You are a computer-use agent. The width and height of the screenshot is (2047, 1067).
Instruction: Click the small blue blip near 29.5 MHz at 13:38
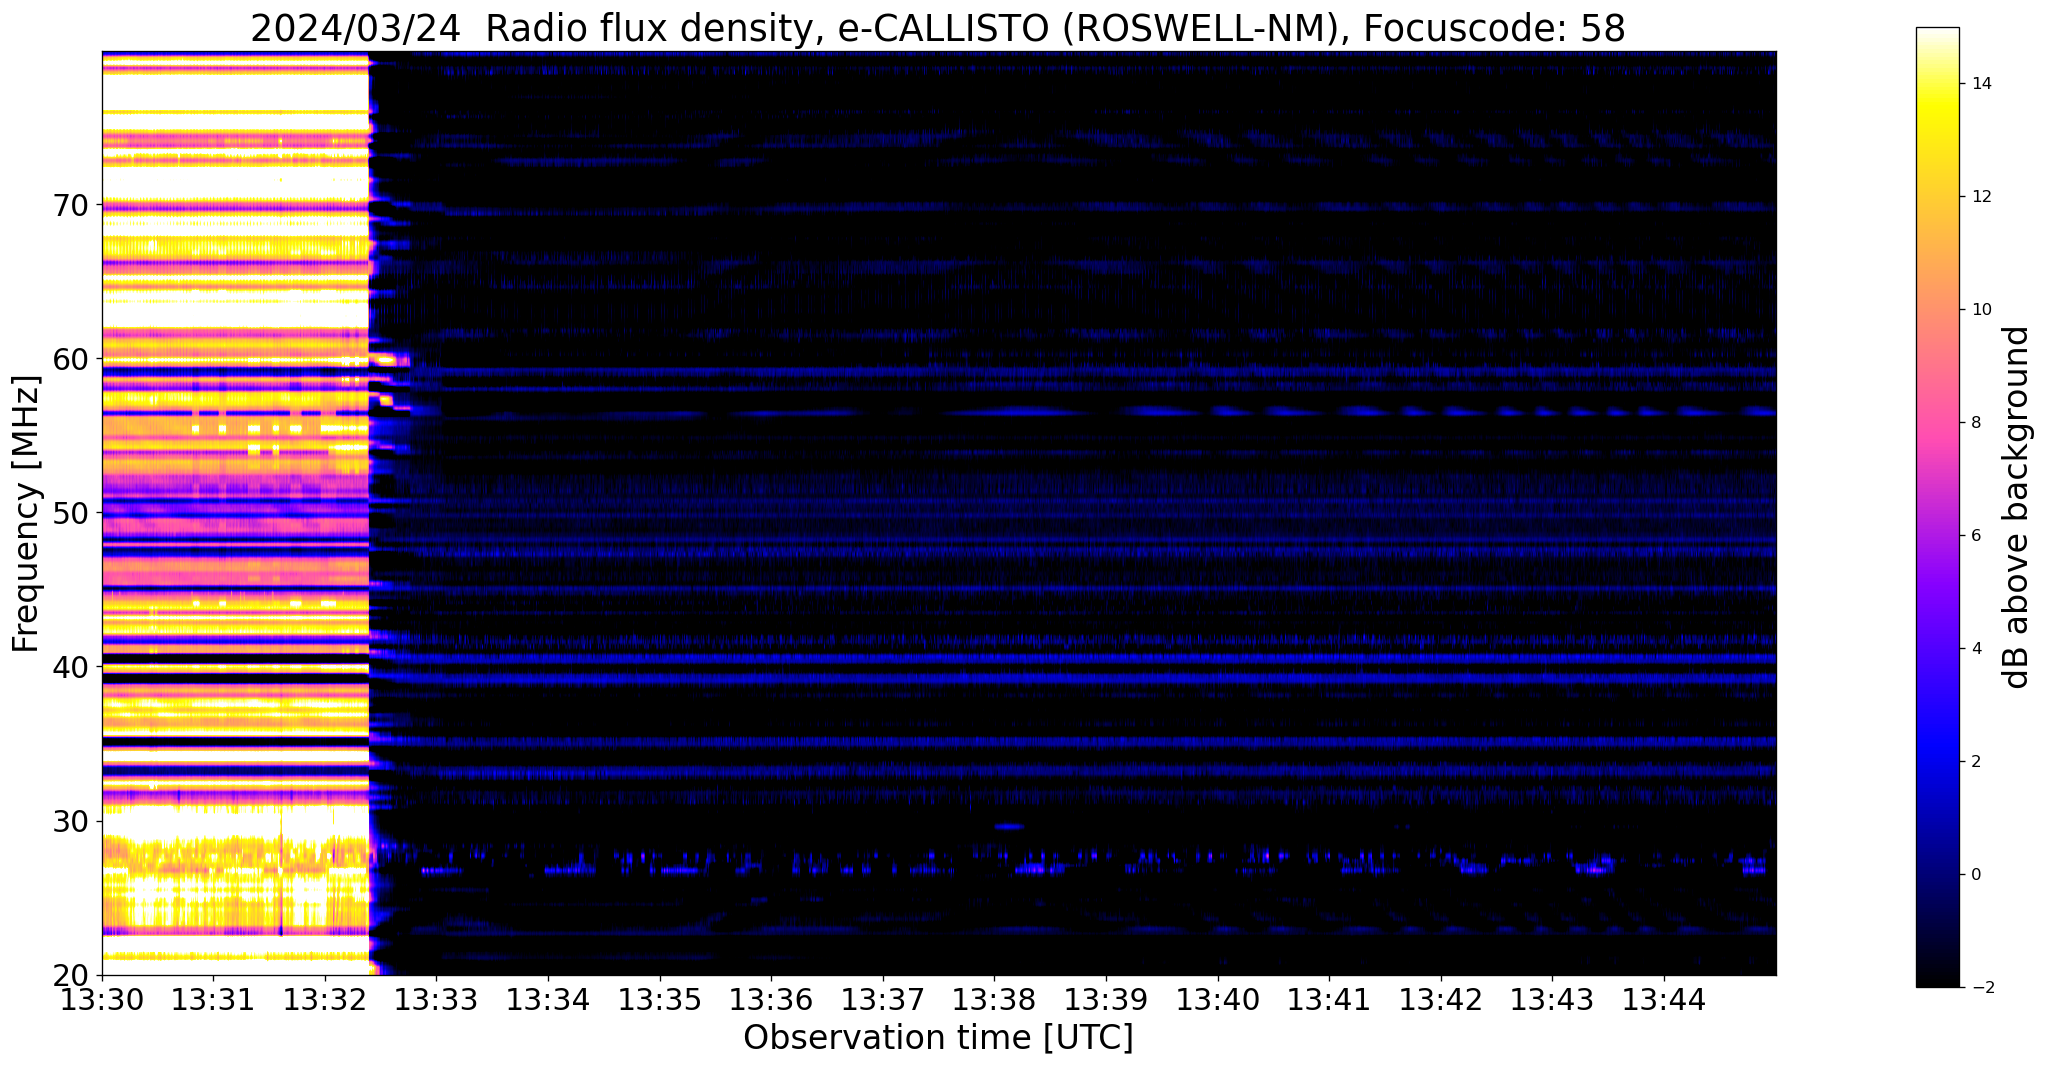1009,826
